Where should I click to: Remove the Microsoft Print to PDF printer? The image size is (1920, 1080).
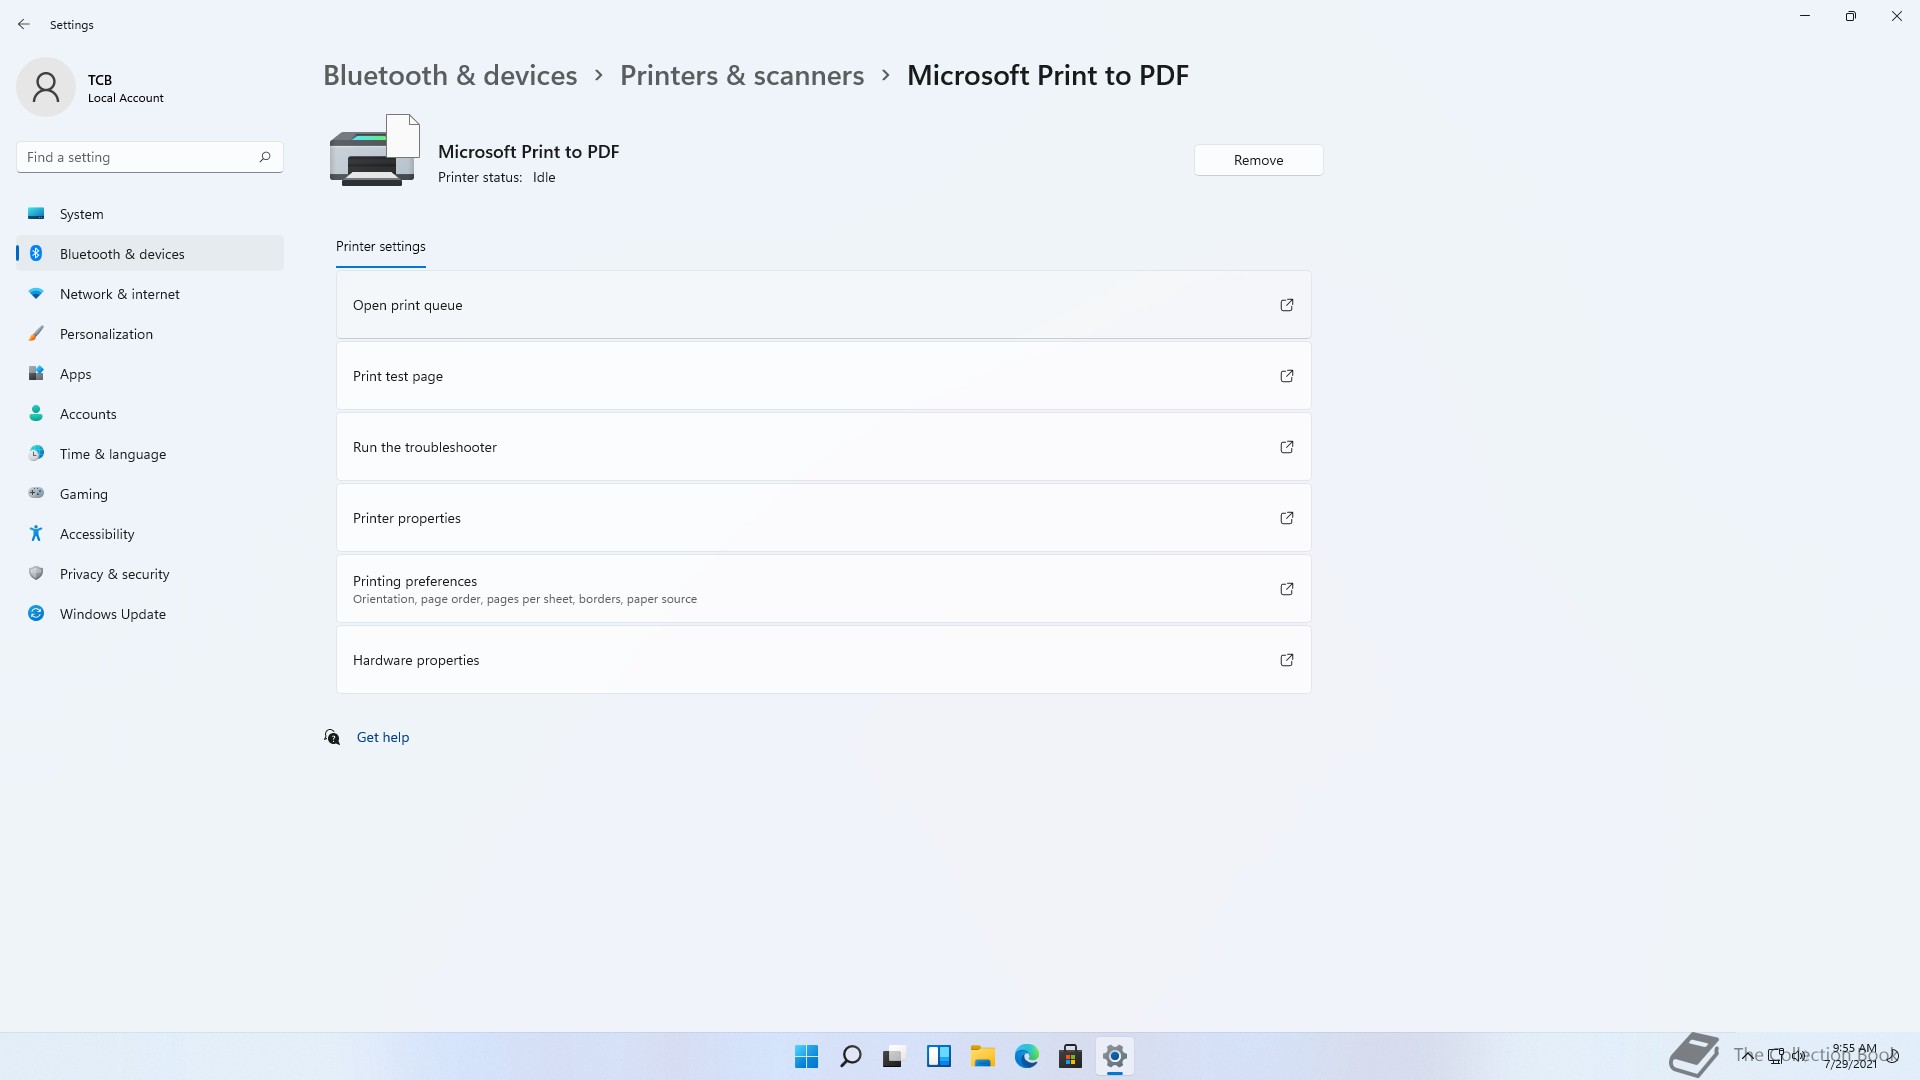[1258, 160]
